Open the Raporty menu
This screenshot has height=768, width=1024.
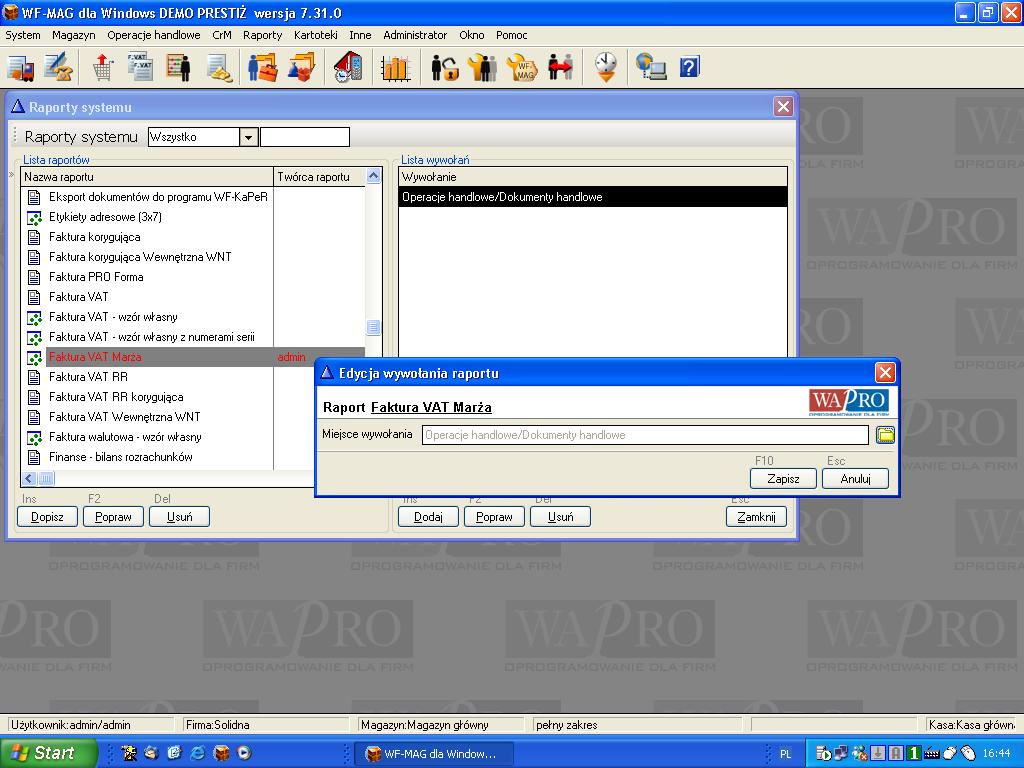click(262, 35)
